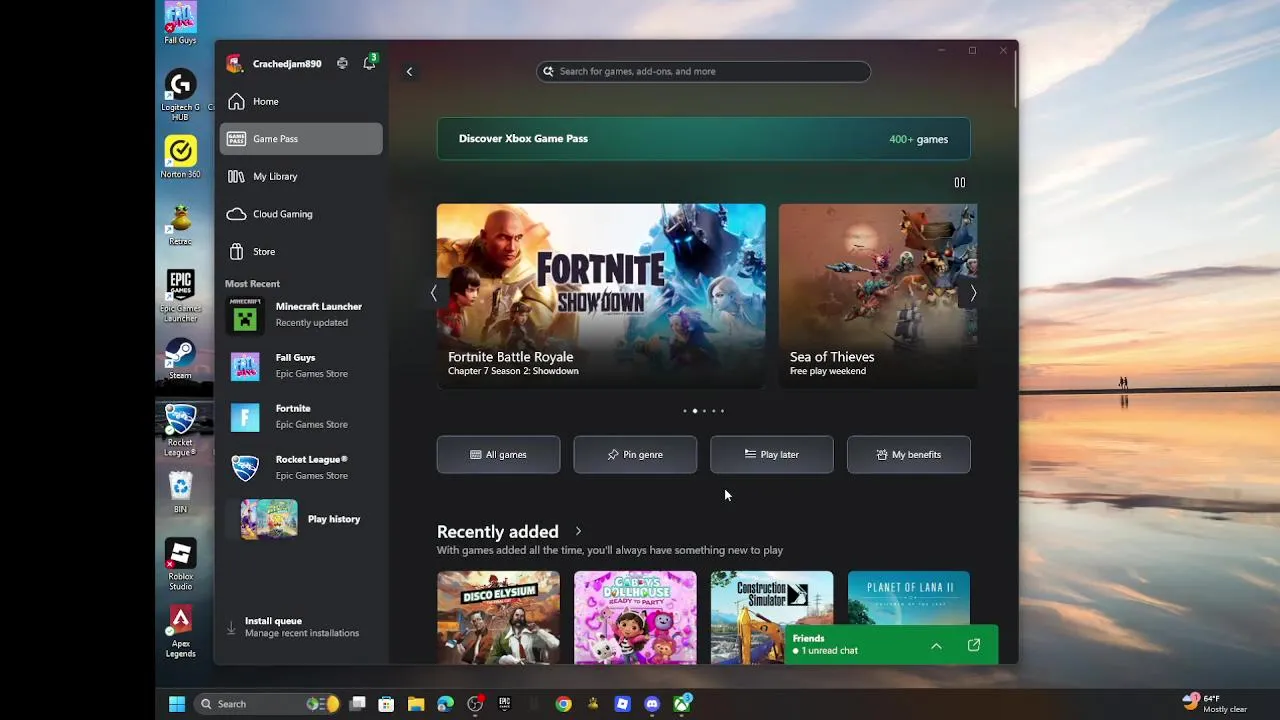Click the printer-like icon beside Crachedjam890
Viewport: 1280px width, 720px height.
pos(342,63)
